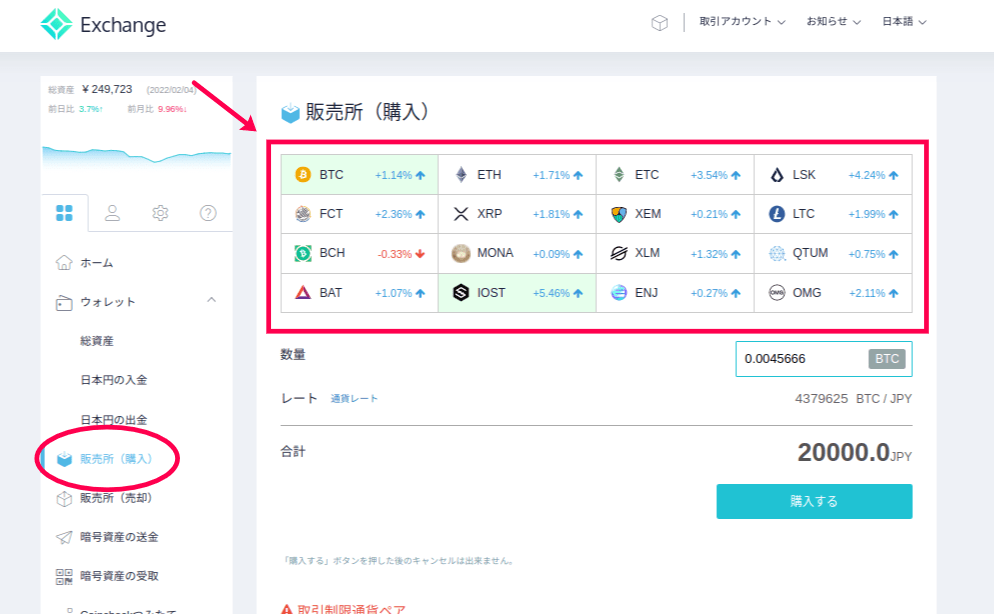Click the MONA coin icon
The width and height of the screenshot is (994, 614).
point(461,253)
